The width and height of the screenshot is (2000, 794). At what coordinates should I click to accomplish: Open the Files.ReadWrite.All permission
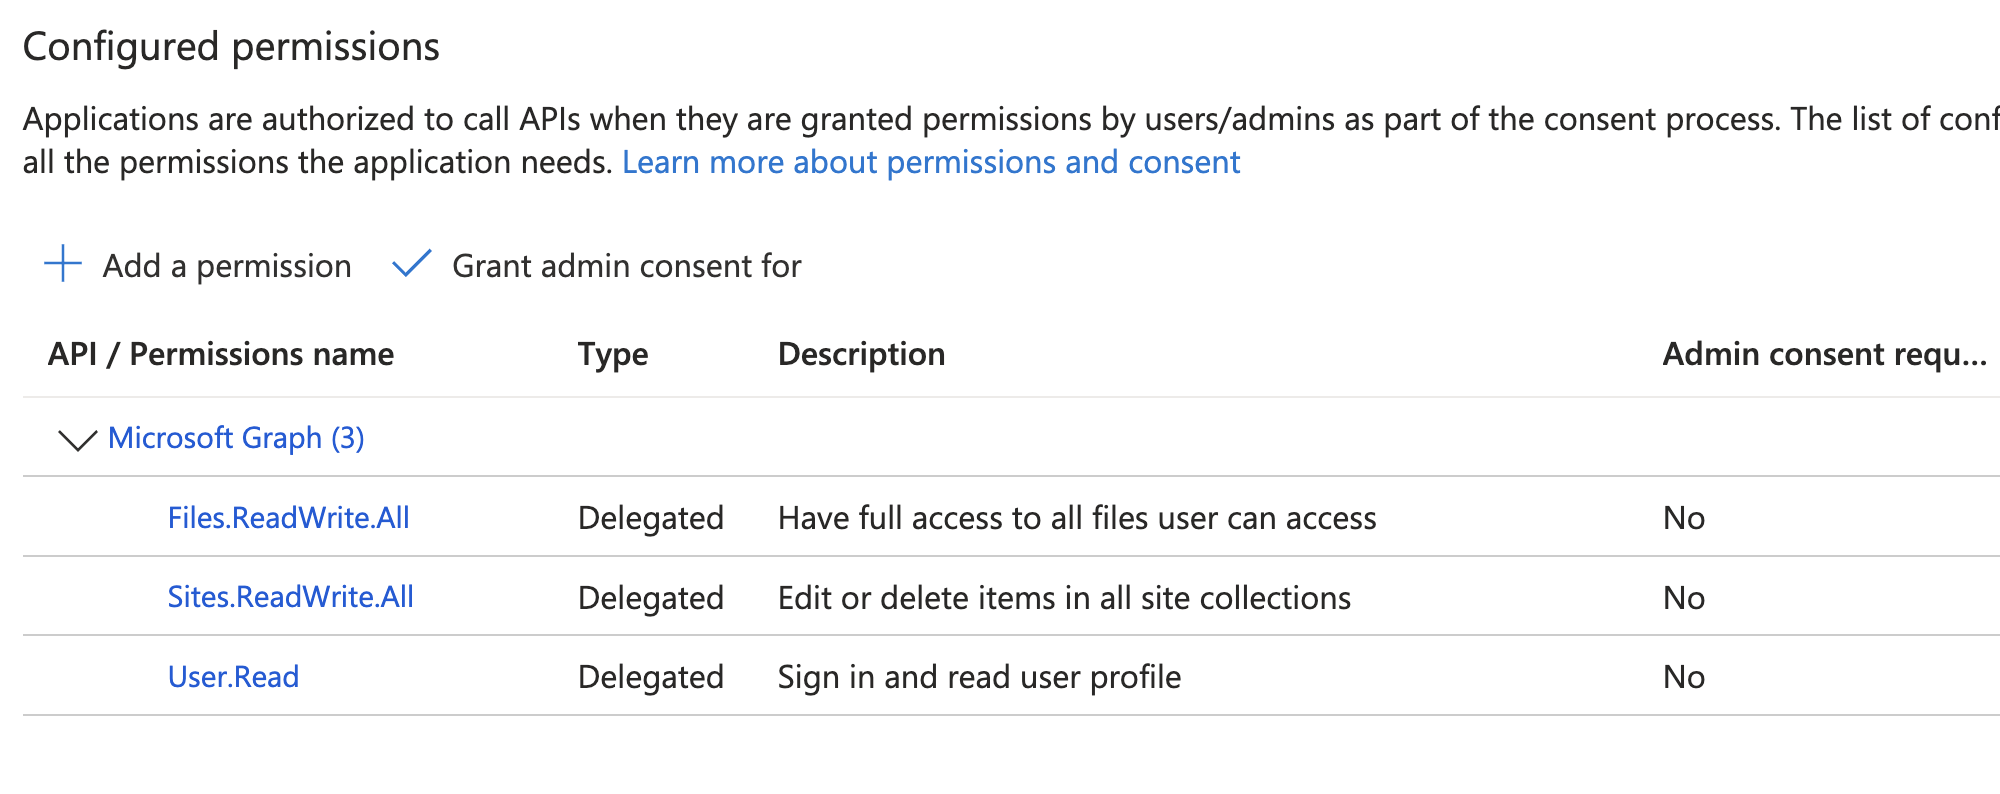click(289, 518)
